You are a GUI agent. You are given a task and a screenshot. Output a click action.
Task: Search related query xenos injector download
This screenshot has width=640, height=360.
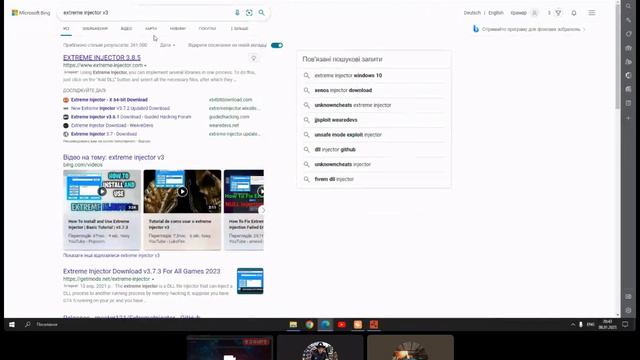tap(343, 90)
